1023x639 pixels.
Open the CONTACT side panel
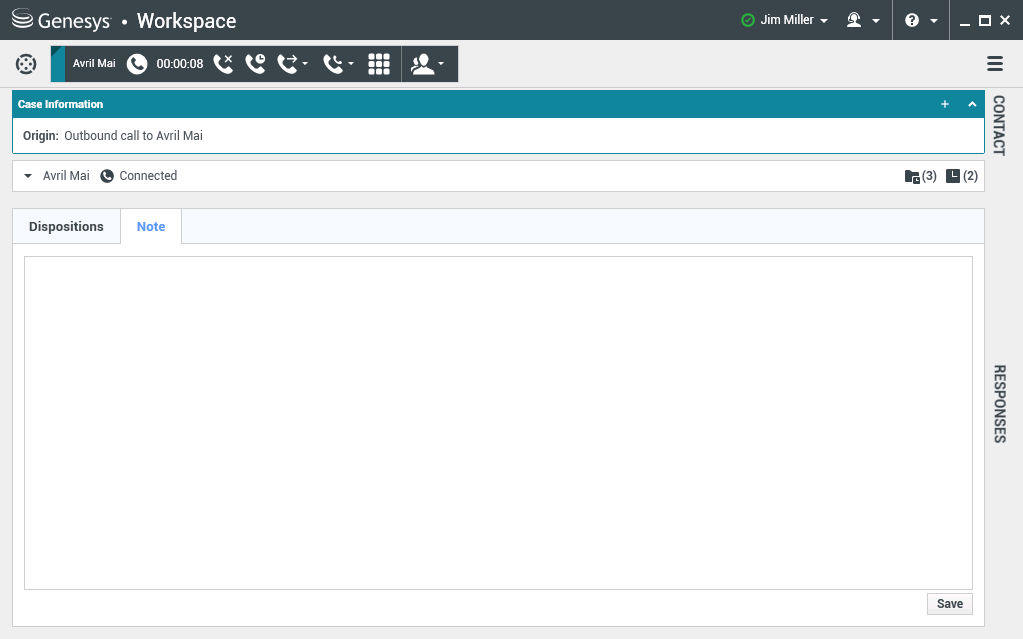point(999,125)
